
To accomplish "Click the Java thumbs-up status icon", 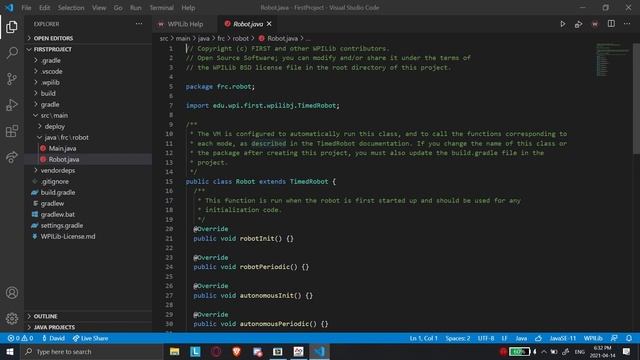I will pyautogui.click(x=538, y=338).
